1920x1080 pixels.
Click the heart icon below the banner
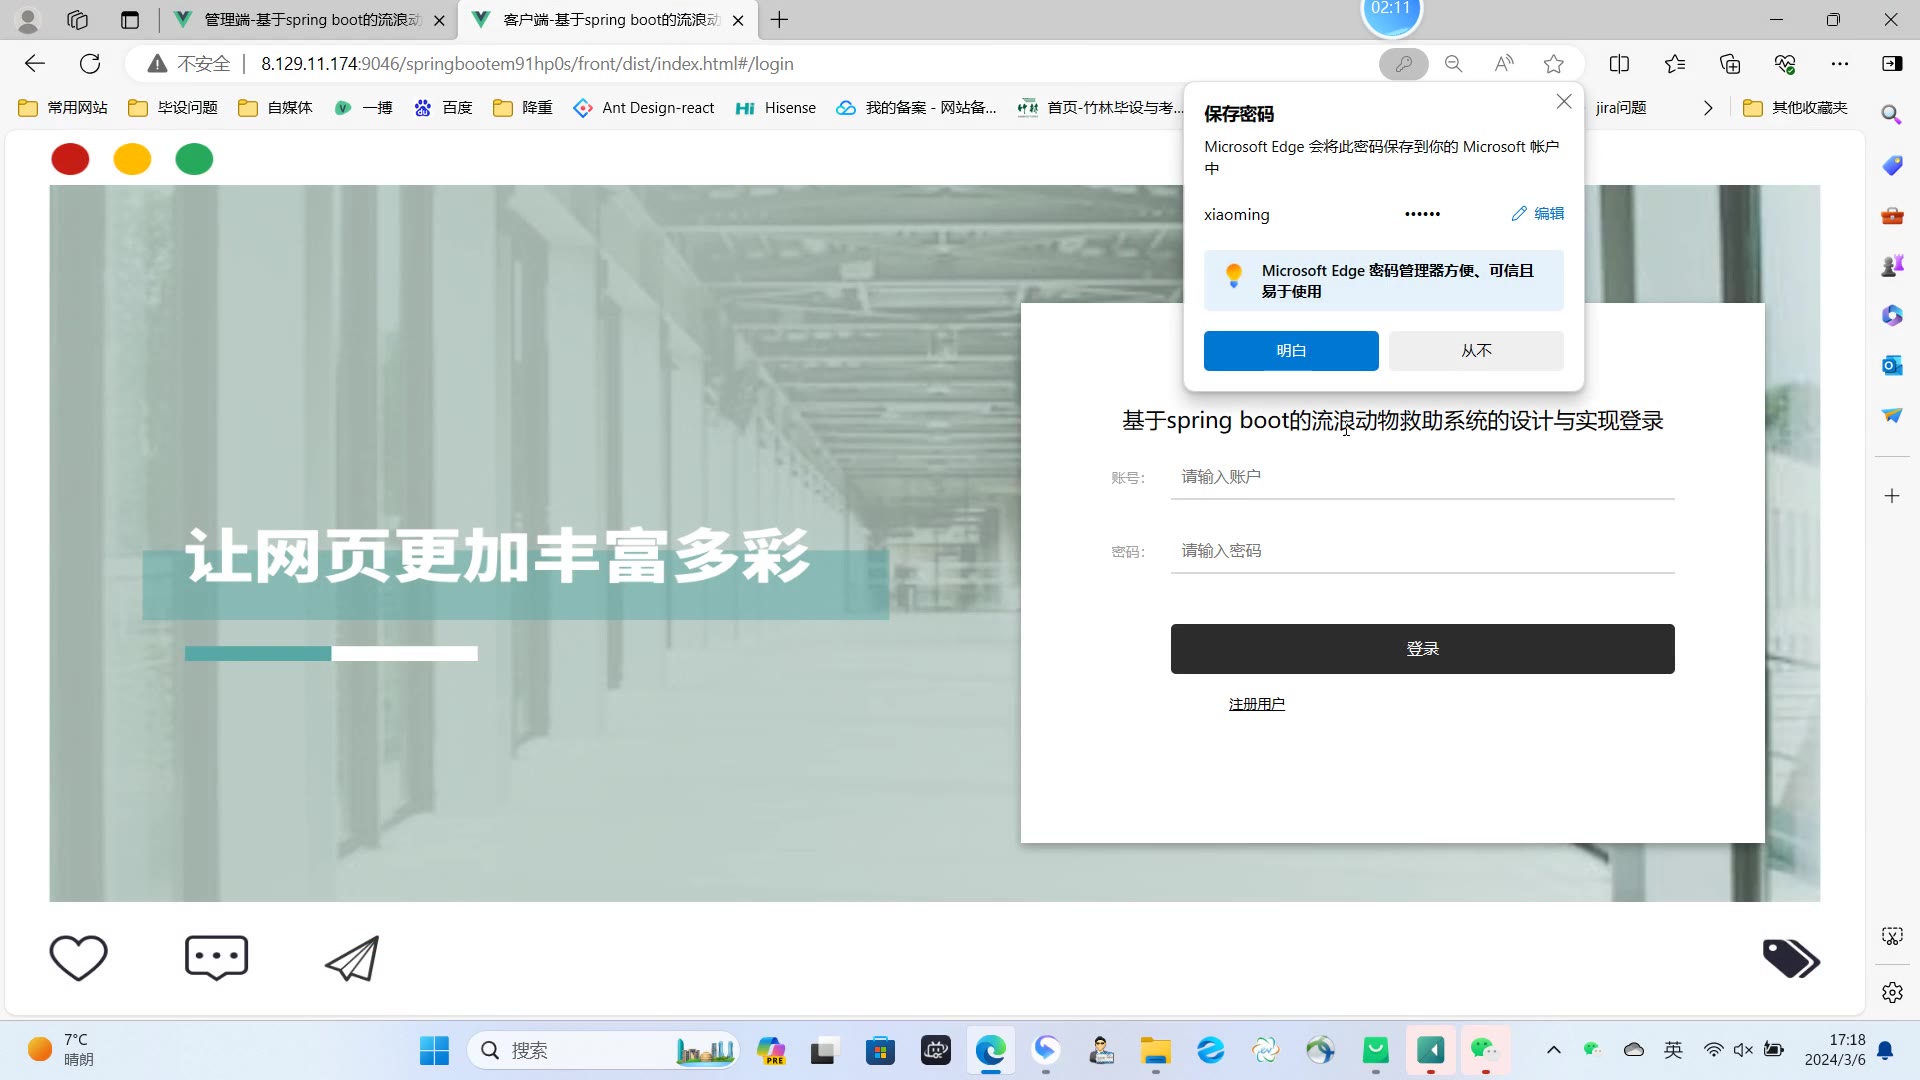(79, 958)
